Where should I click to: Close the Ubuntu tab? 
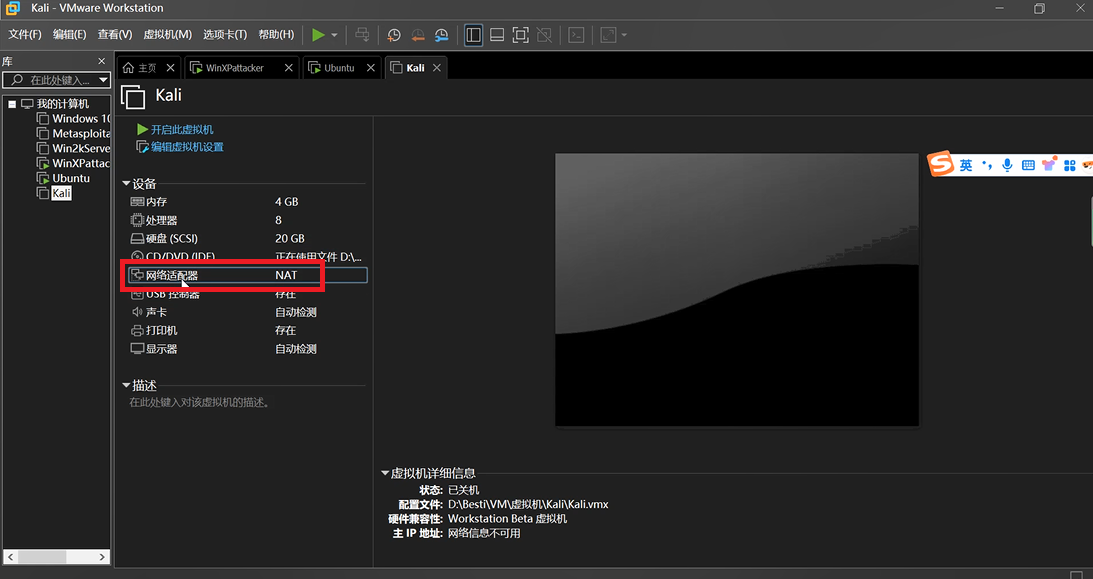point(371,68)
